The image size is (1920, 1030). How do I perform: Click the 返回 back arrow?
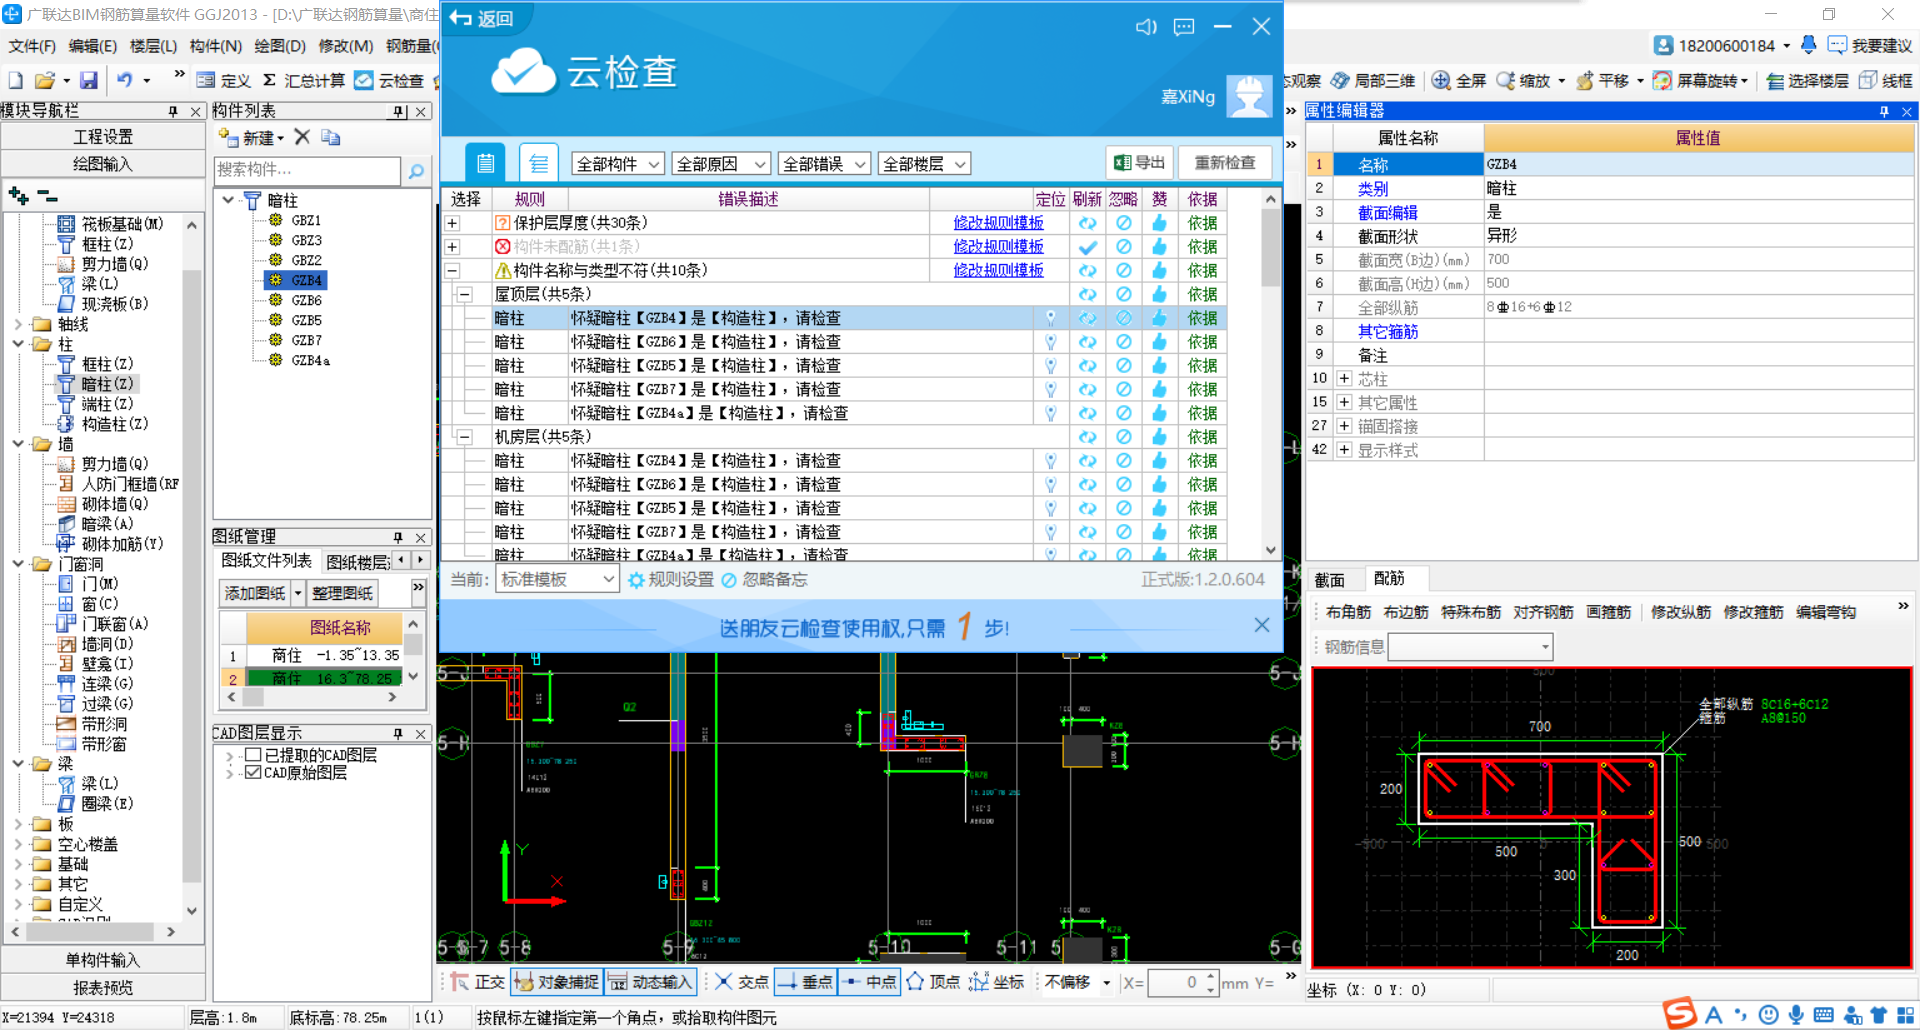coord(481,18)
